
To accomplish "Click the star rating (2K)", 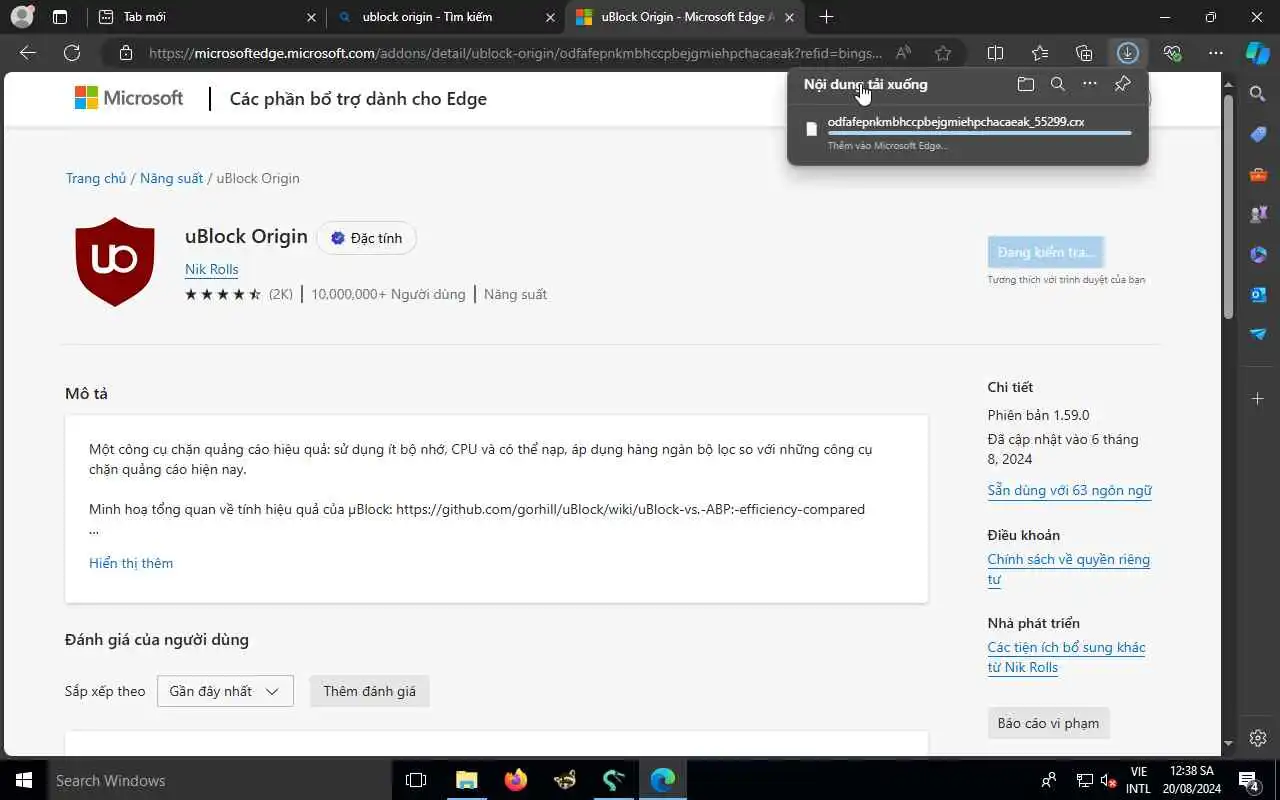I will point(238,294).
